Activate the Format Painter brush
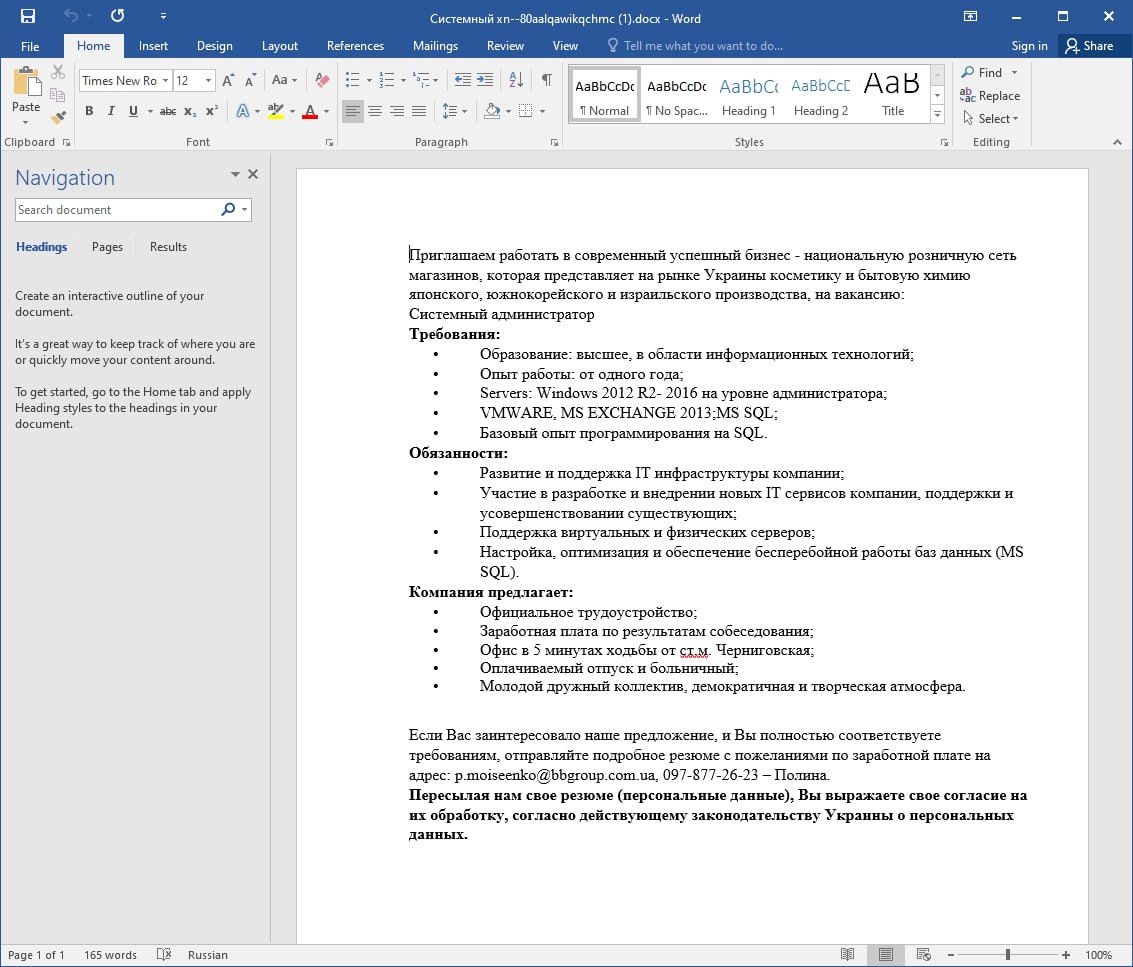The height and width of the screenshot is (967, 1133). 58,117
